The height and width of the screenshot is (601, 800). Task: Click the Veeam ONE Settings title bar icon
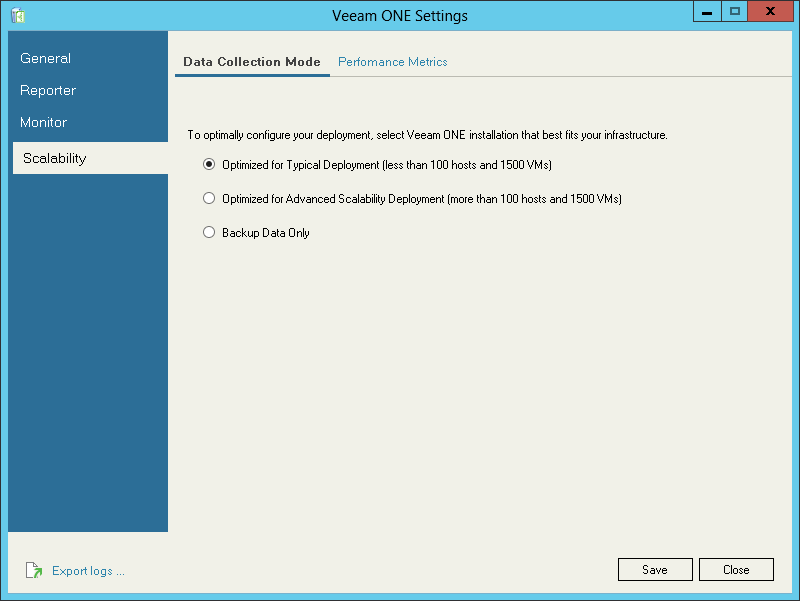(x=18, y=15)
